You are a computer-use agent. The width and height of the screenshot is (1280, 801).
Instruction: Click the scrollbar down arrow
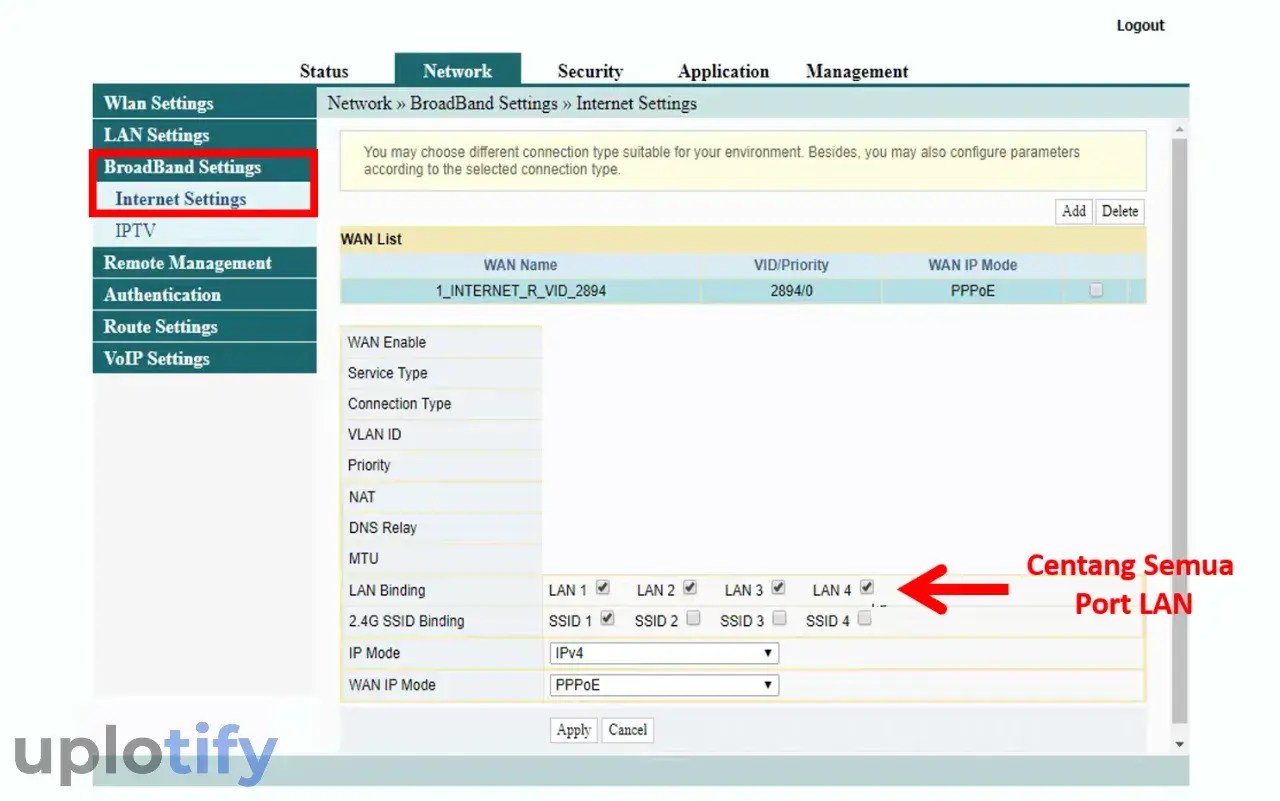[1179, 744]
